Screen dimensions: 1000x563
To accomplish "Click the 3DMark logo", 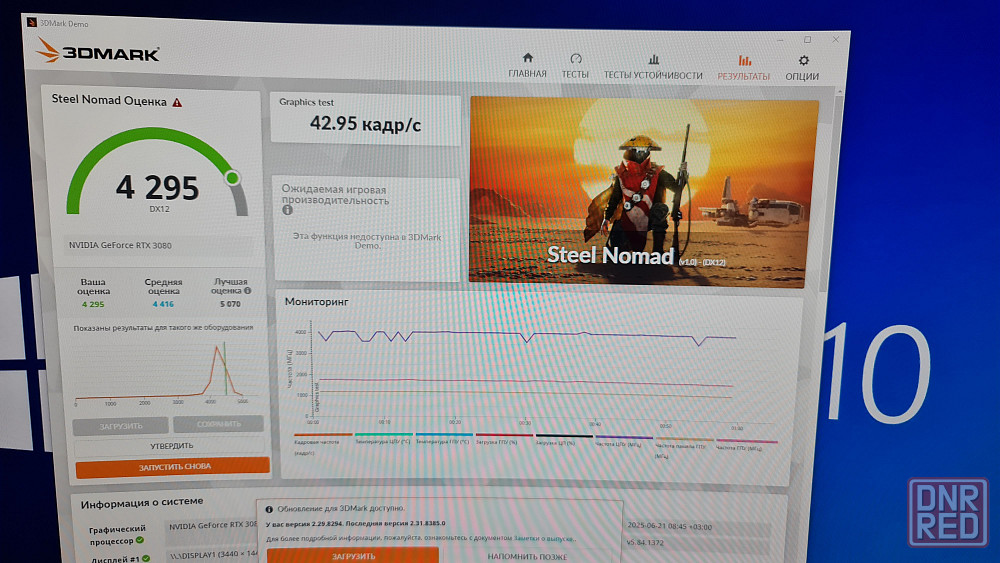I will [98, 51].
